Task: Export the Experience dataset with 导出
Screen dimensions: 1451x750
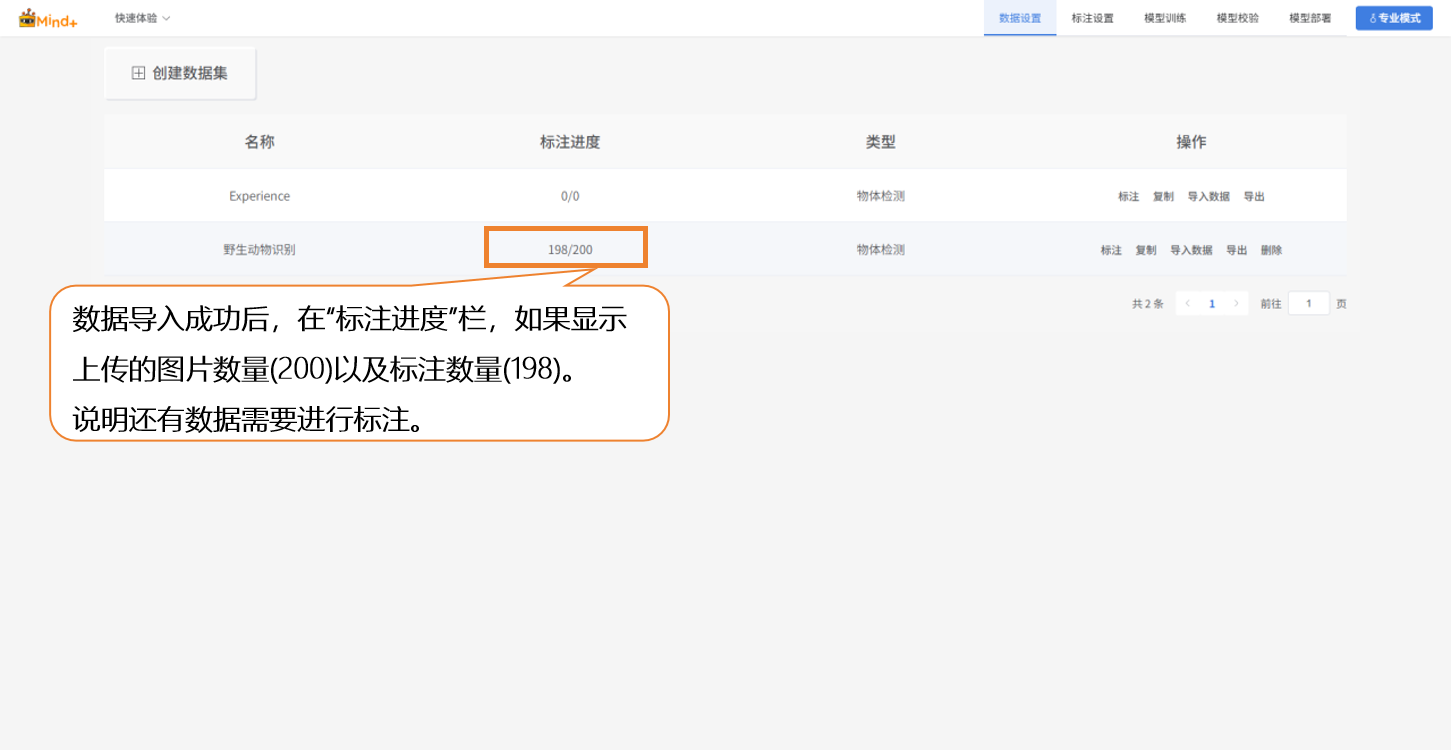Action: 1254,197
